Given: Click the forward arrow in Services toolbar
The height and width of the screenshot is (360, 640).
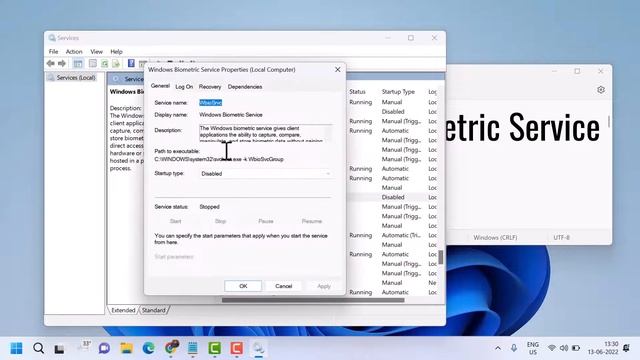Looking at the screenshot, I should [x=62, y=63].
